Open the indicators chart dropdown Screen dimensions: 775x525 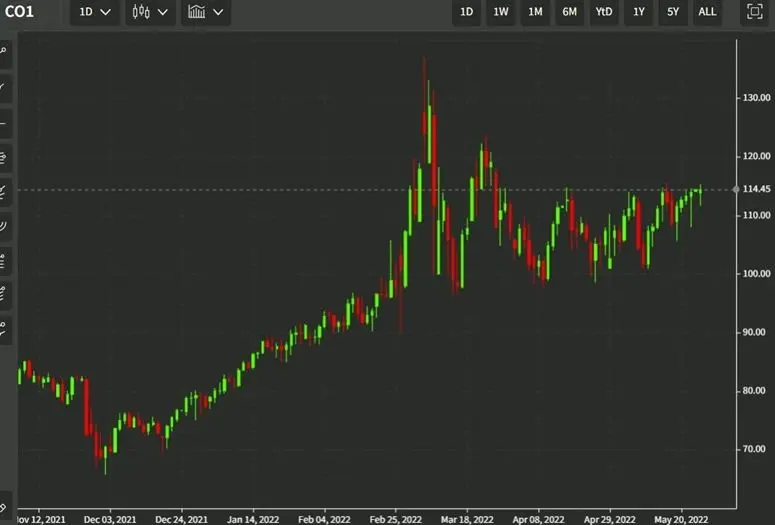tap(208, 13)
